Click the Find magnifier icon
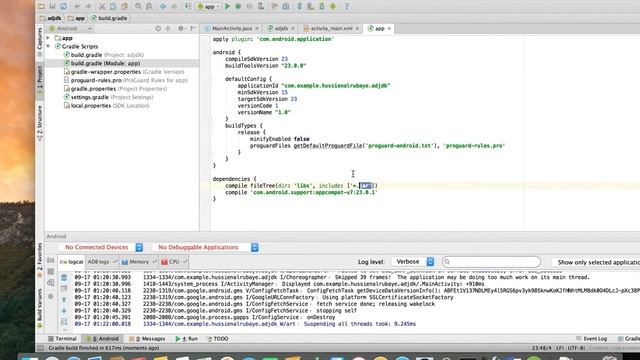Viewport: 640px width, 360px height. [x=138, y=6]
